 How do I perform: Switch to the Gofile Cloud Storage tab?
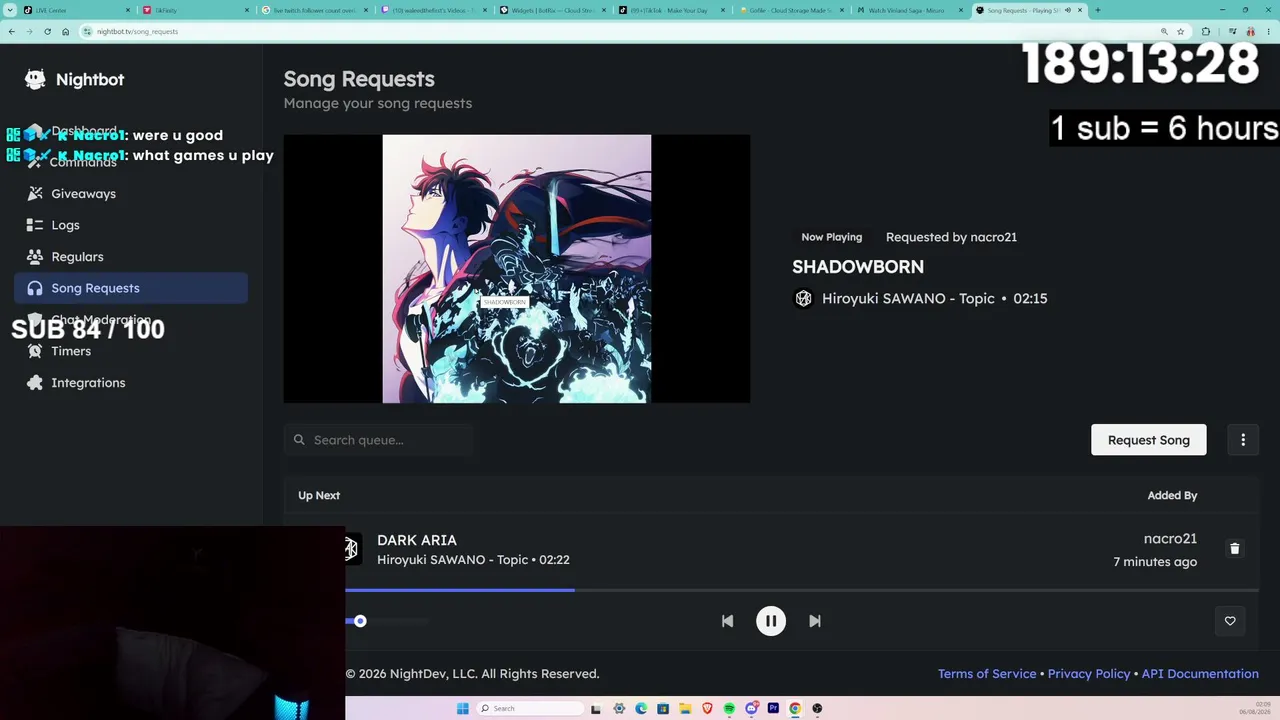pos(790,10)
